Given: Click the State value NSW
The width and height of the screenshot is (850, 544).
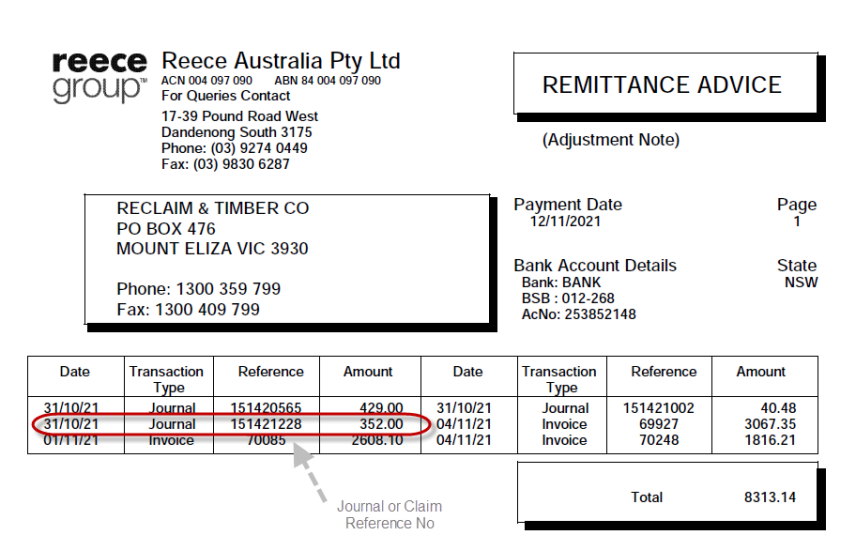Looking at the screenshot, I should [x=800, y=282].
